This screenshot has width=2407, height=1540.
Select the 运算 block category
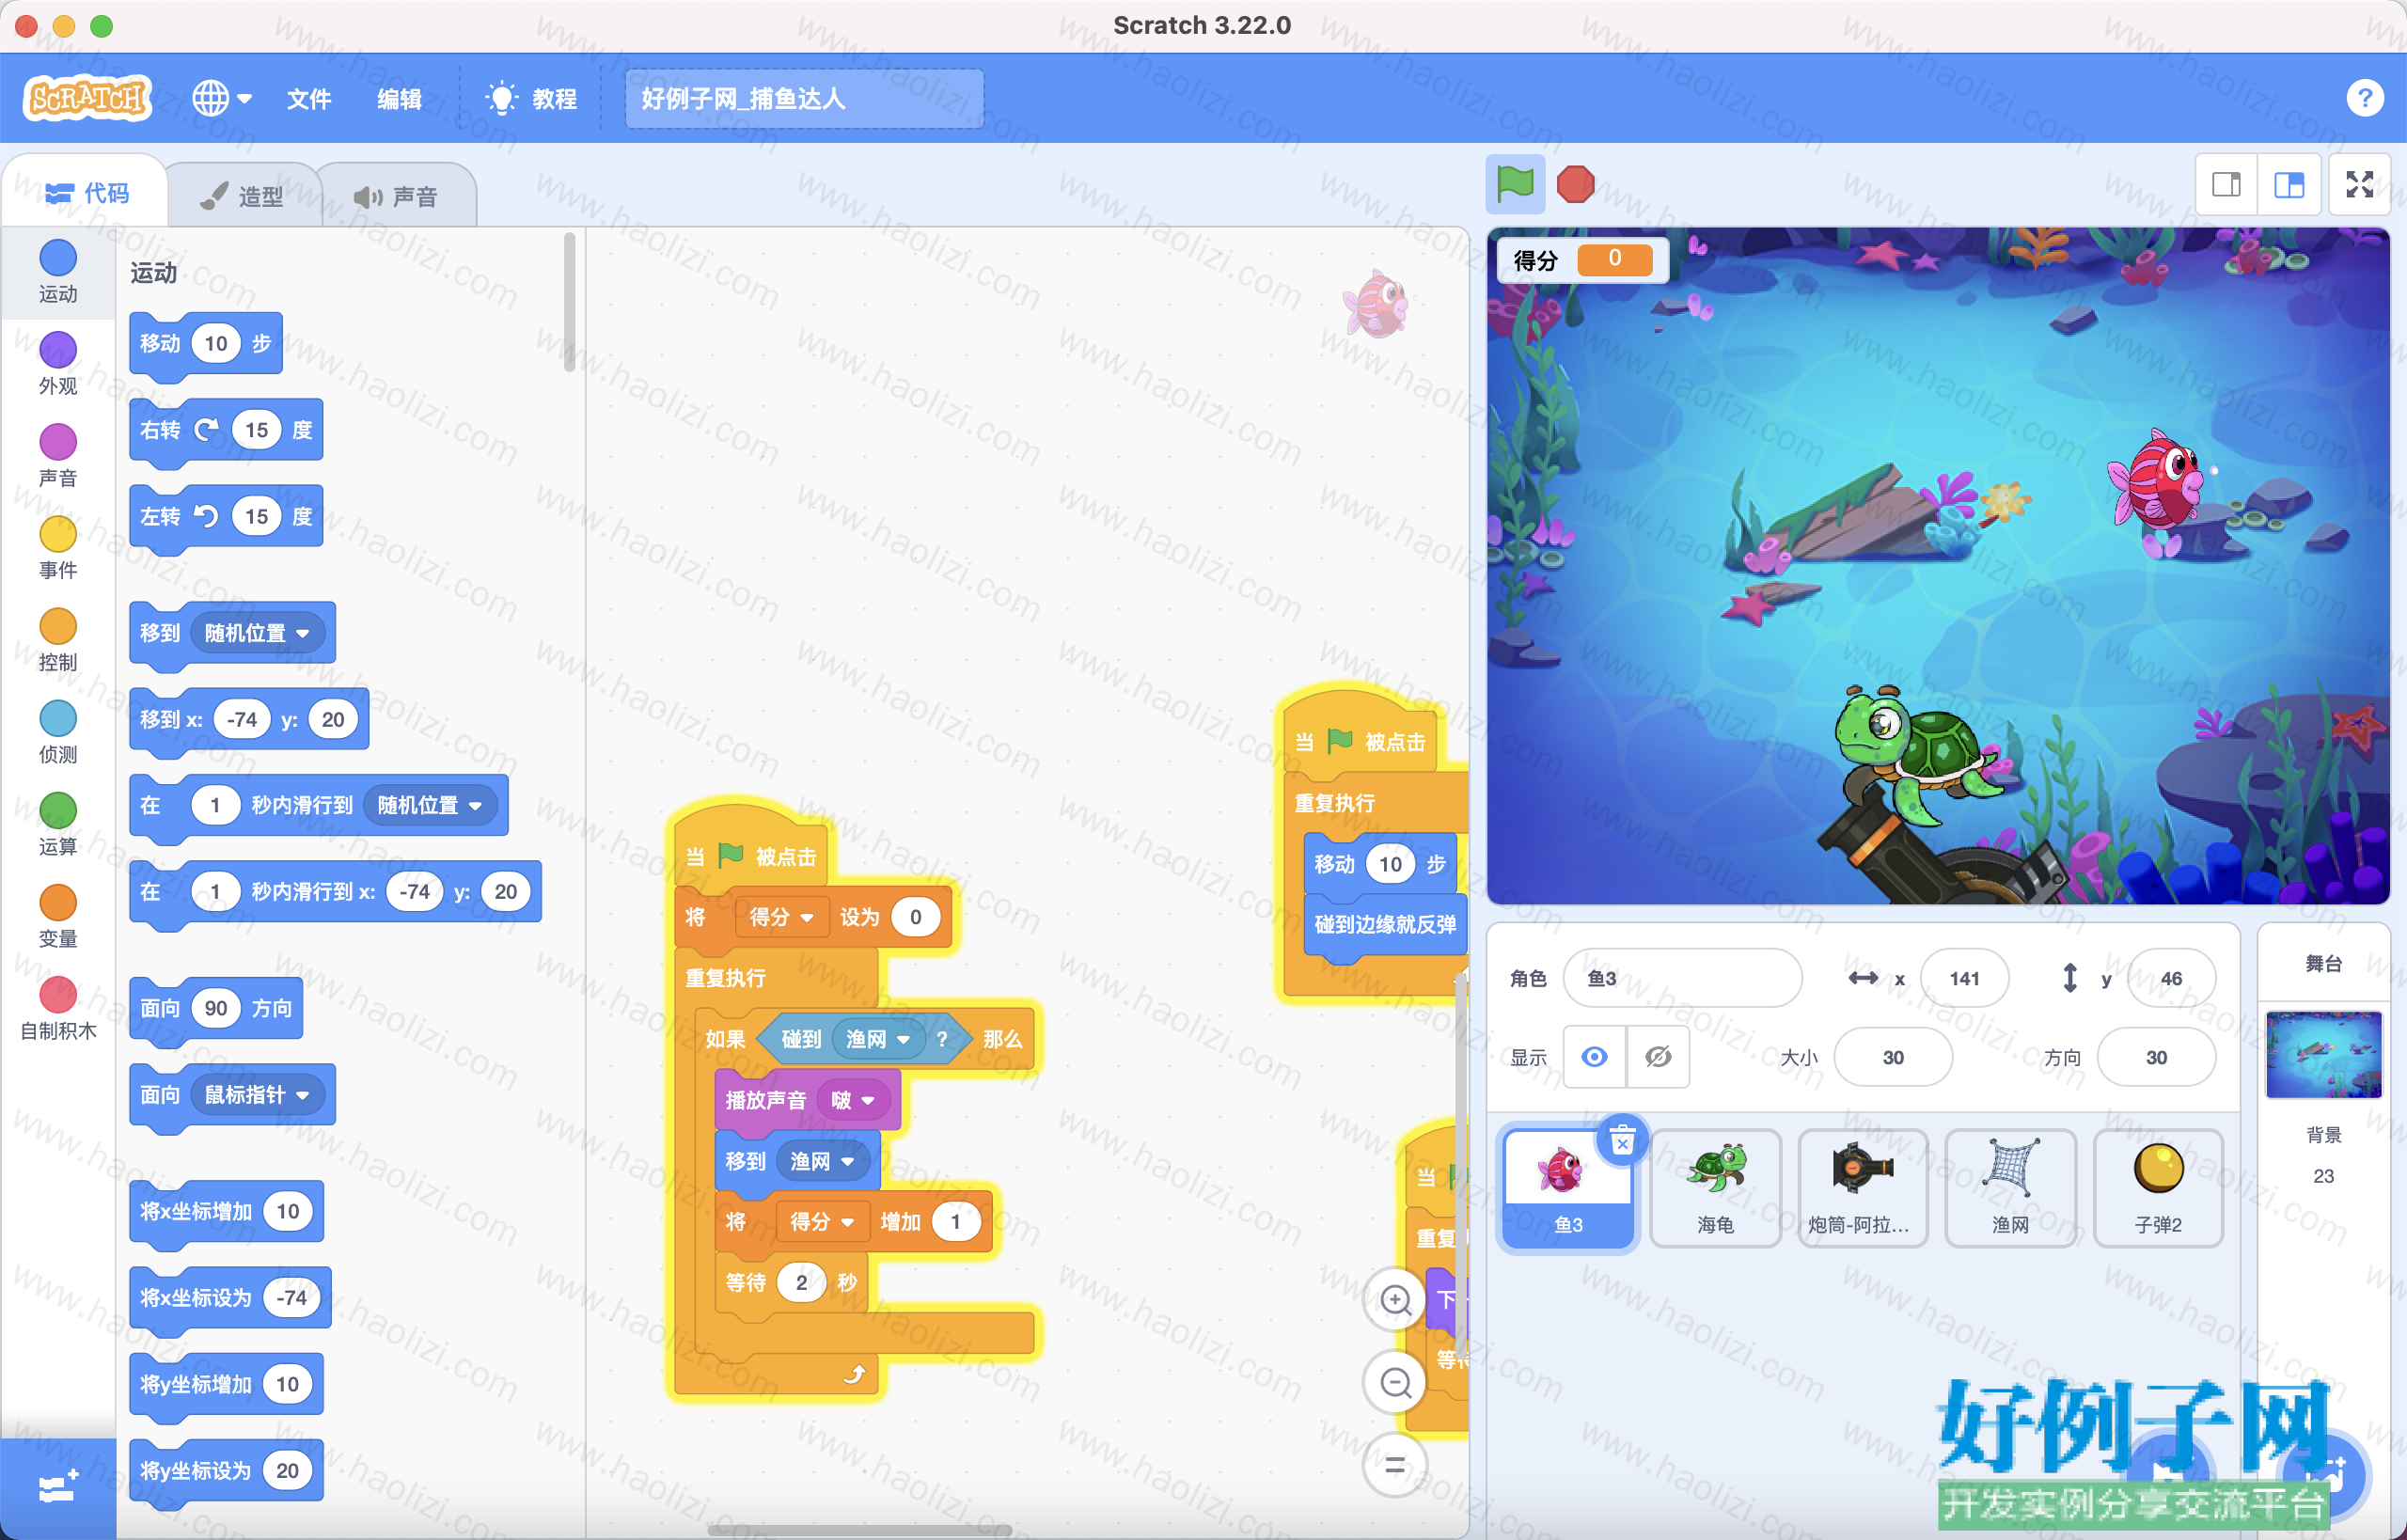[x=57, y=822]
